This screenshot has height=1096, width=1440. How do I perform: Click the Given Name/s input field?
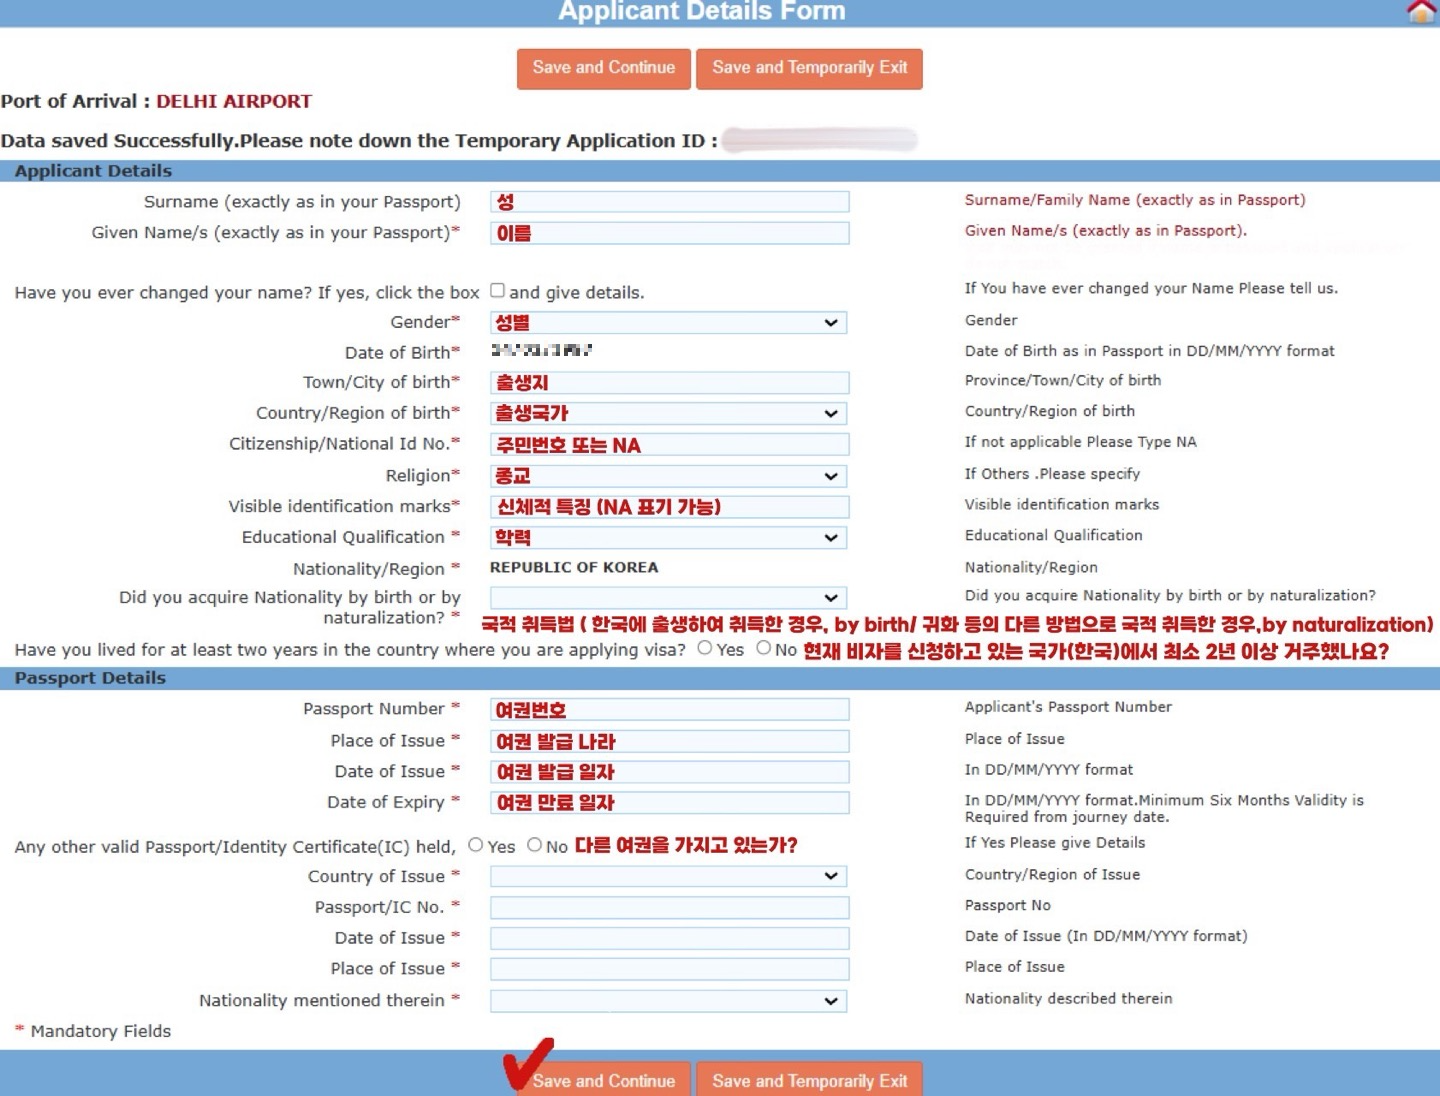click(670, 233)
